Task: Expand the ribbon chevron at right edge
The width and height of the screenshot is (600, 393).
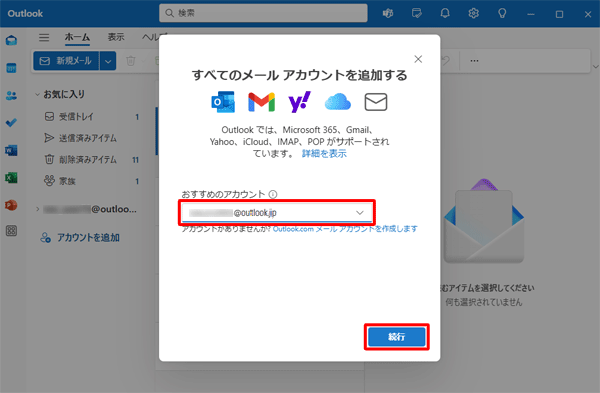Action: (596, 67)
